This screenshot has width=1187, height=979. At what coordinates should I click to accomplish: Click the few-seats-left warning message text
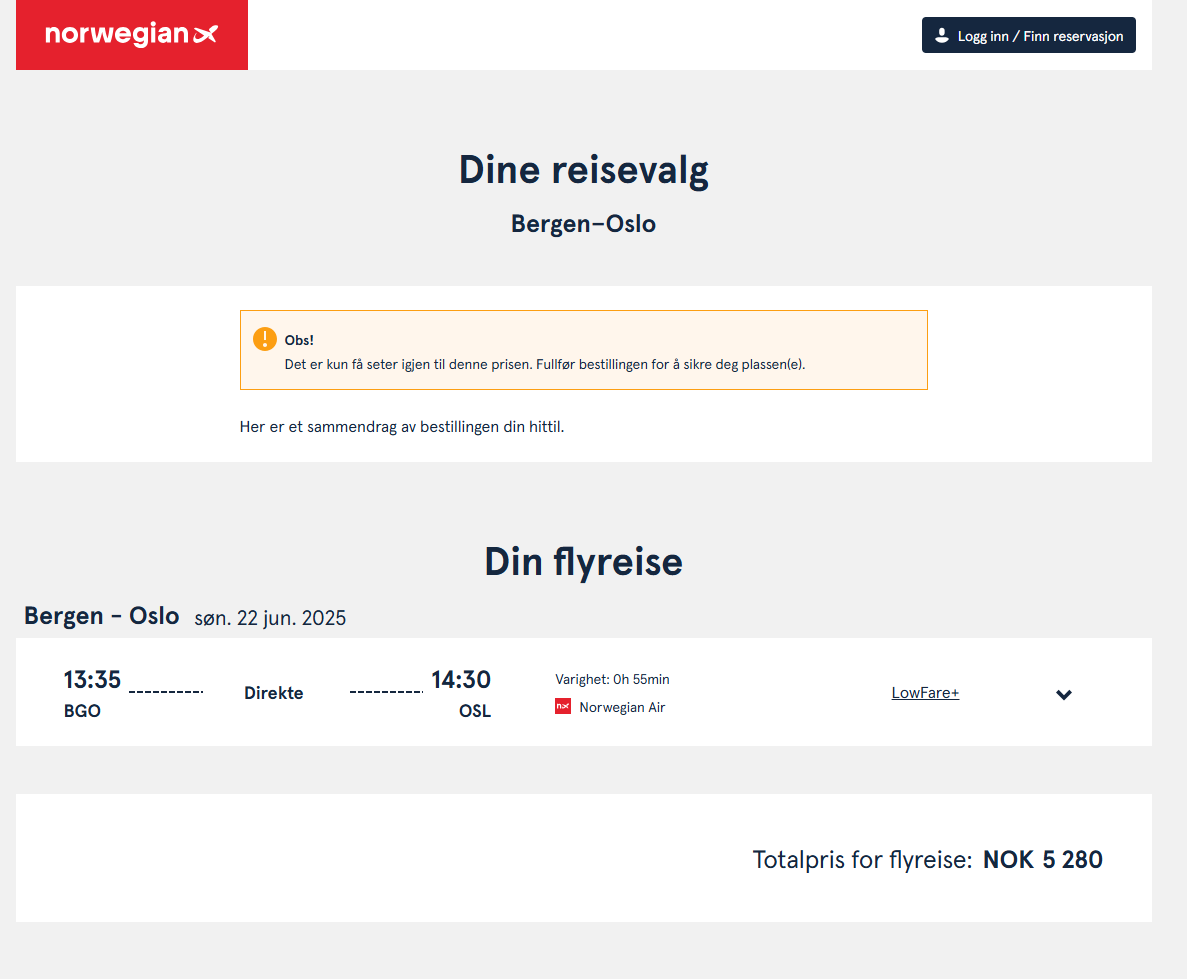click(x=544, y=364)
